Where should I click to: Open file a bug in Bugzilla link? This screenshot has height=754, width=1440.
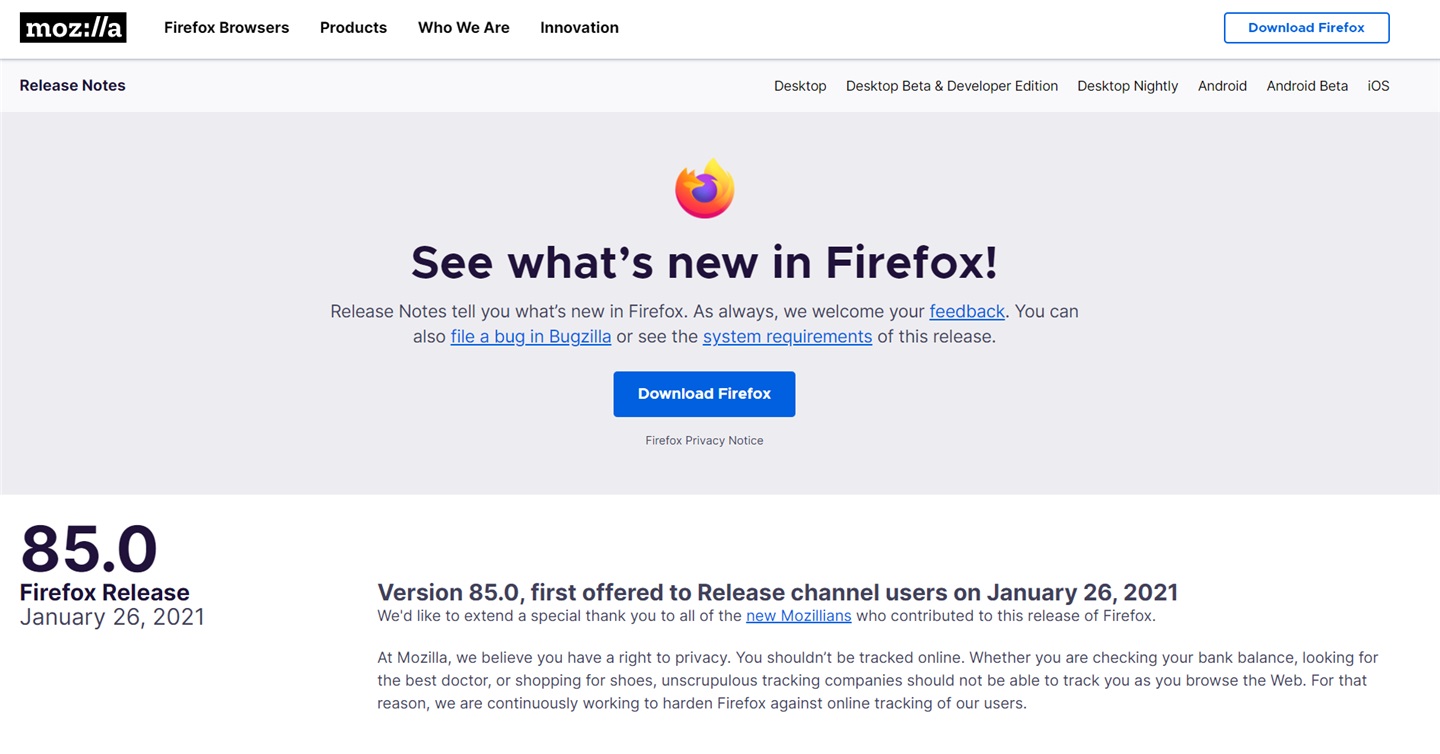[531, 337]
